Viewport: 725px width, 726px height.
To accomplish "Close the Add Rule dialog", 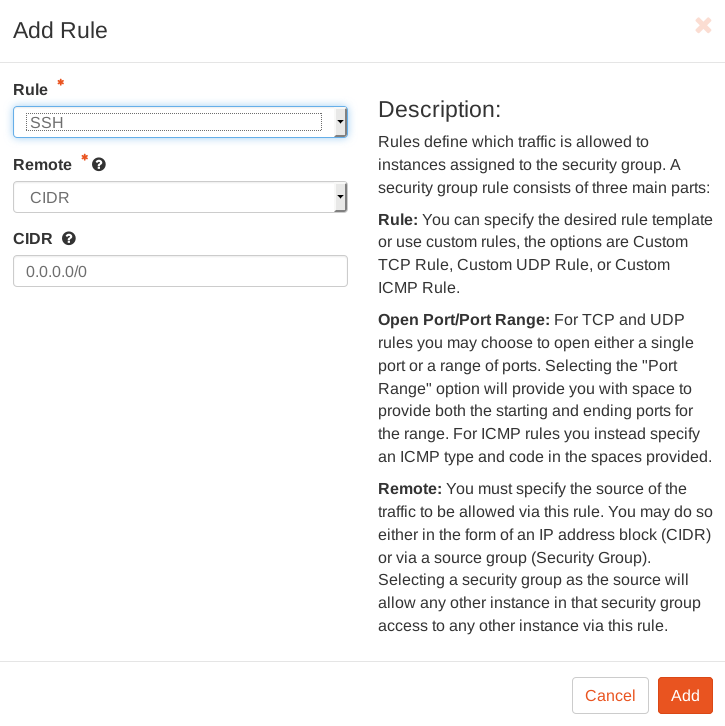I will (703, 26).
